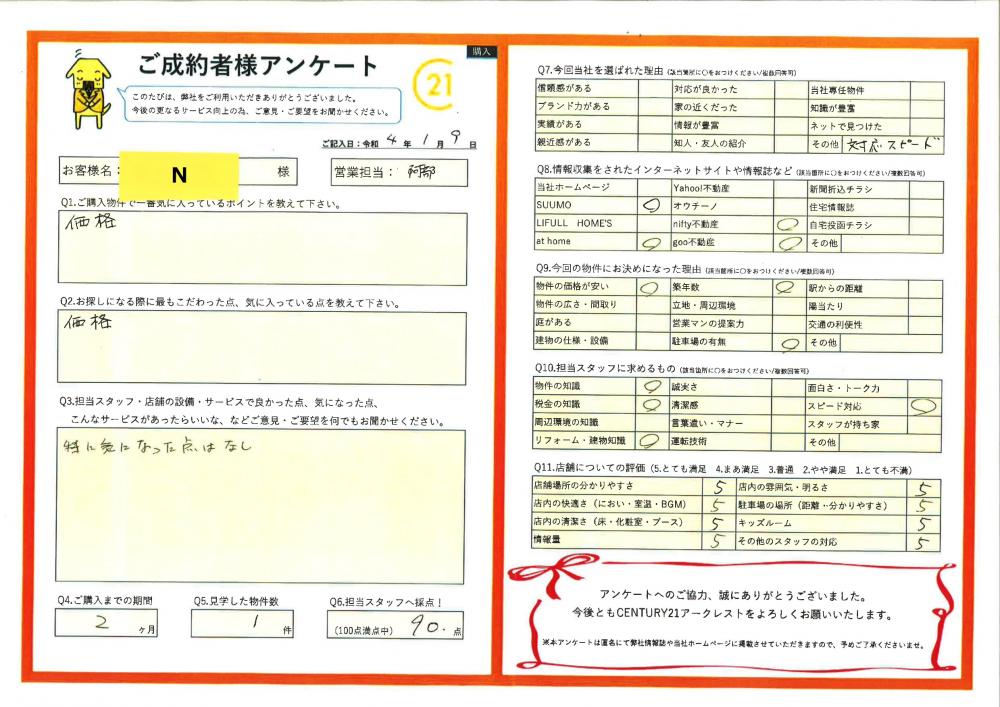Click the Q1 answer box containing 価格
Image resolution: width=1000 pixels, height=707 pixels.
pos(261,249)
